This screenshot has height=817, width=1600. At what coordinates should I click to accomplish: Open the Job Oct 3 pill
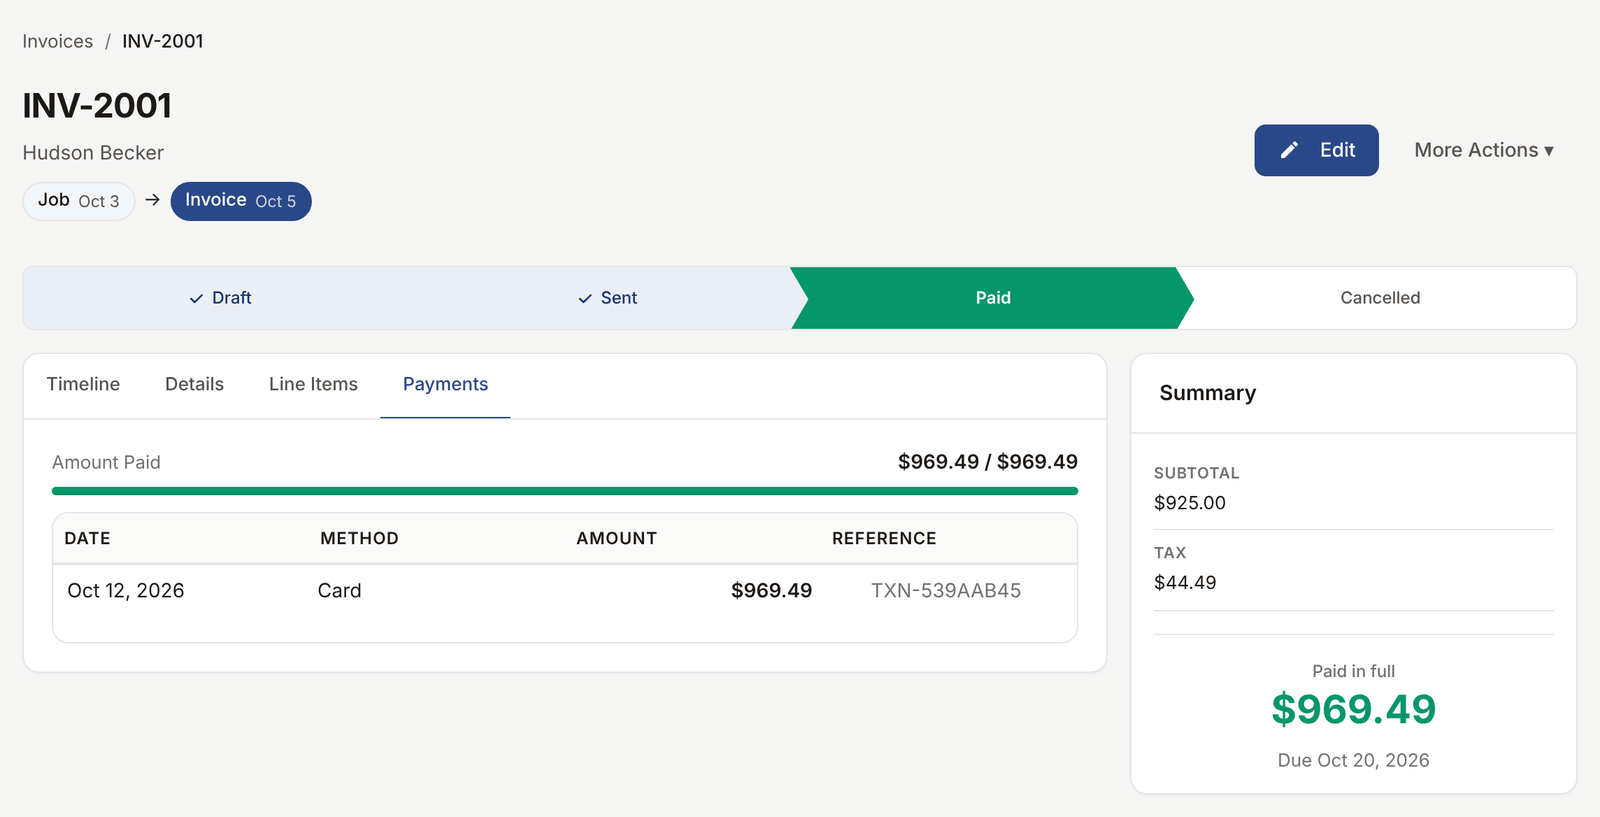pyautogui.click(x=79, y=201)
